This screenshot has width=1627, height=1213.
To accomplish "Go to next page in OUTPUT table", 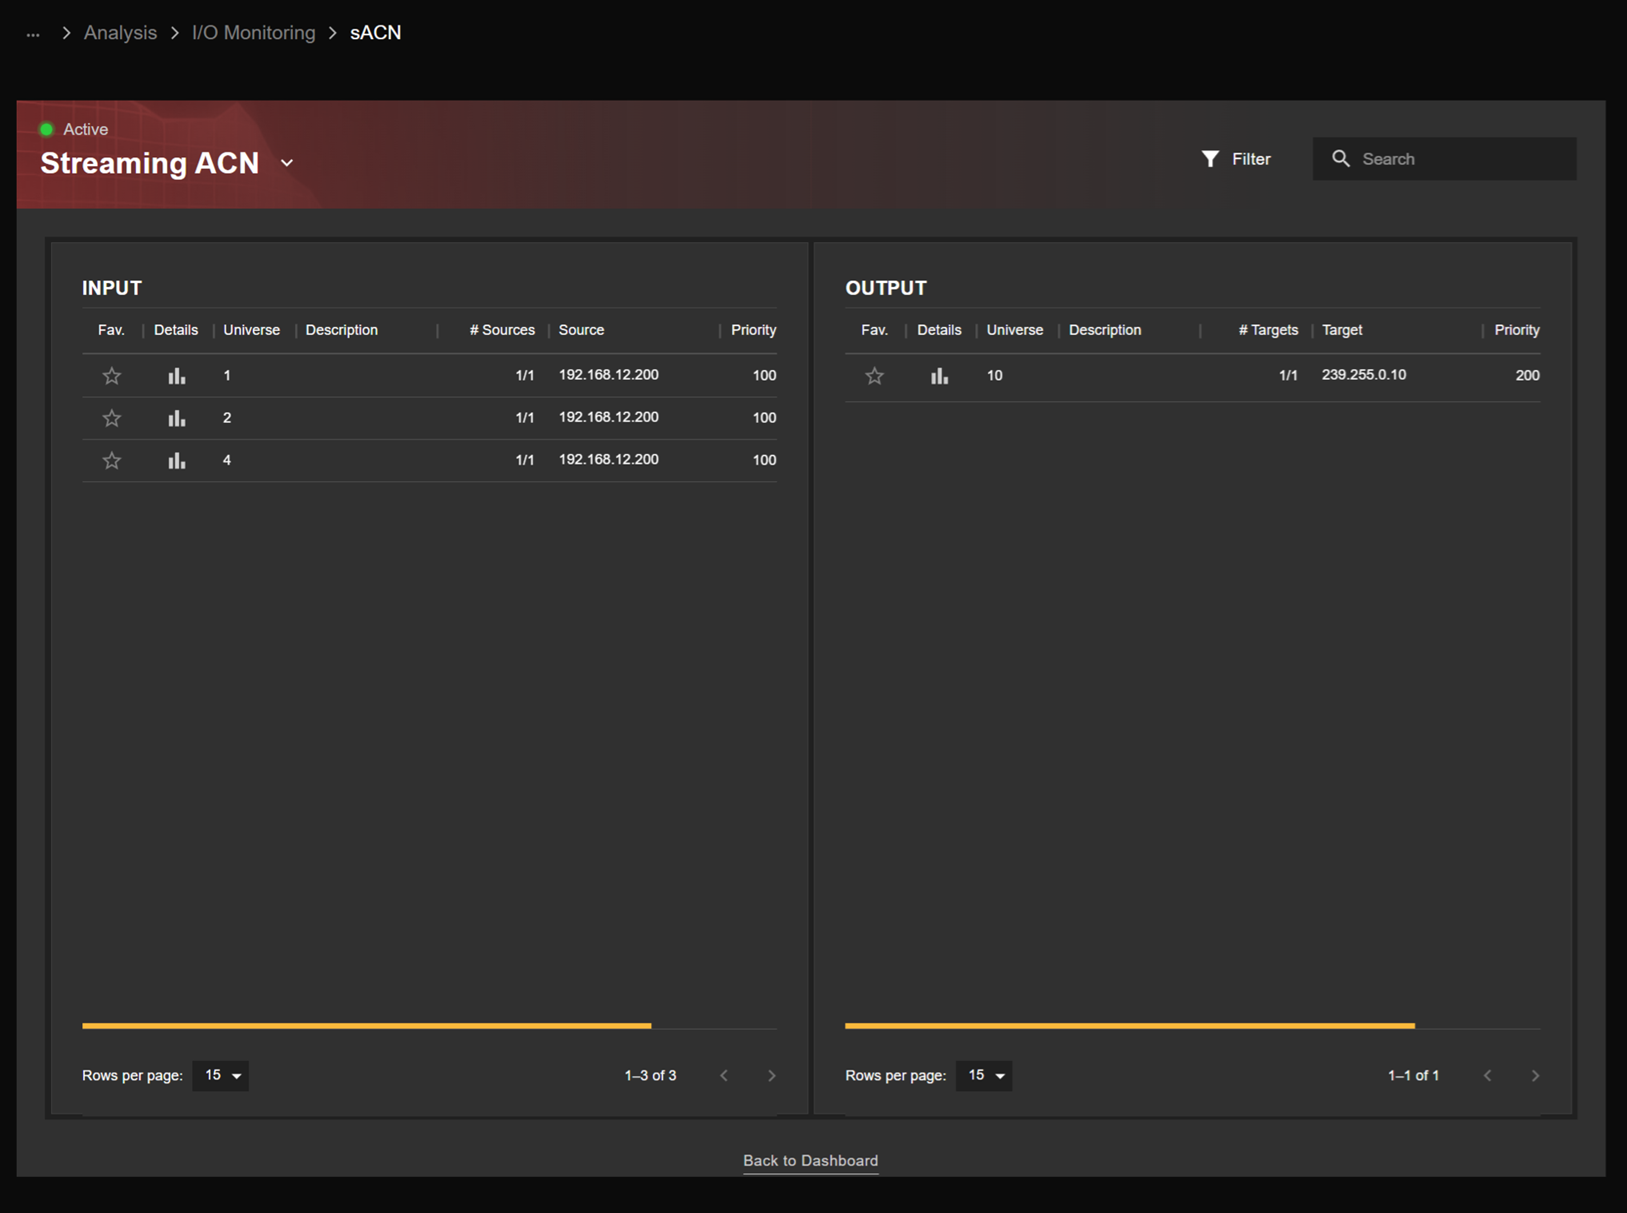I will [x=1535, y=1076].
